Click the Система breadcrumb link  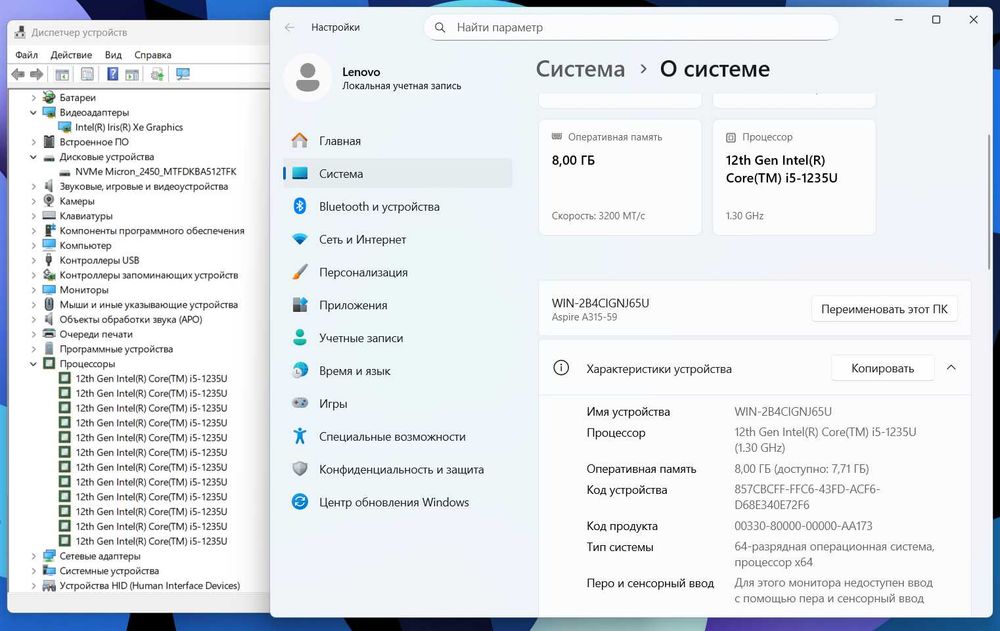(580, 69)
